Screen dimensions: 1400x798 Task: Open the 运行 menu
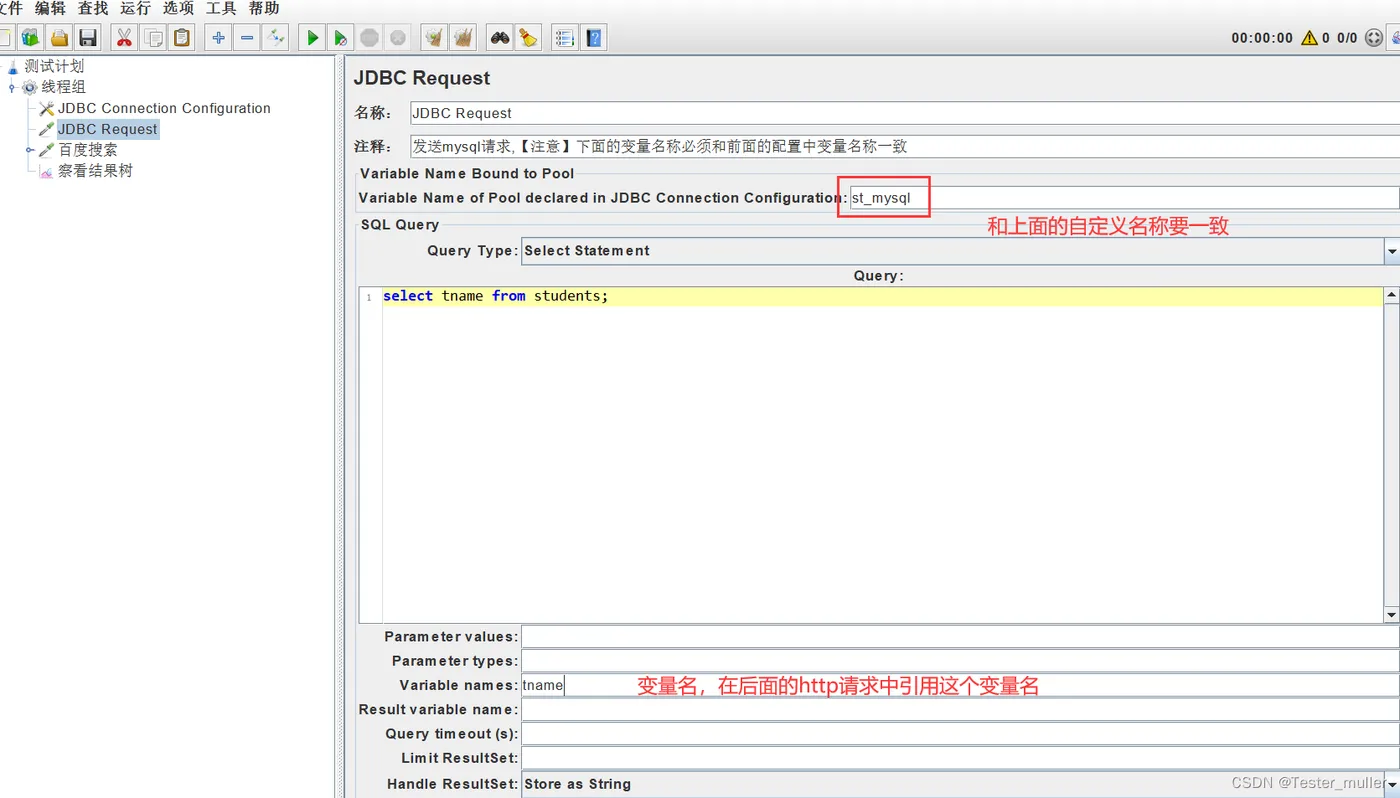tap(135, 8)
